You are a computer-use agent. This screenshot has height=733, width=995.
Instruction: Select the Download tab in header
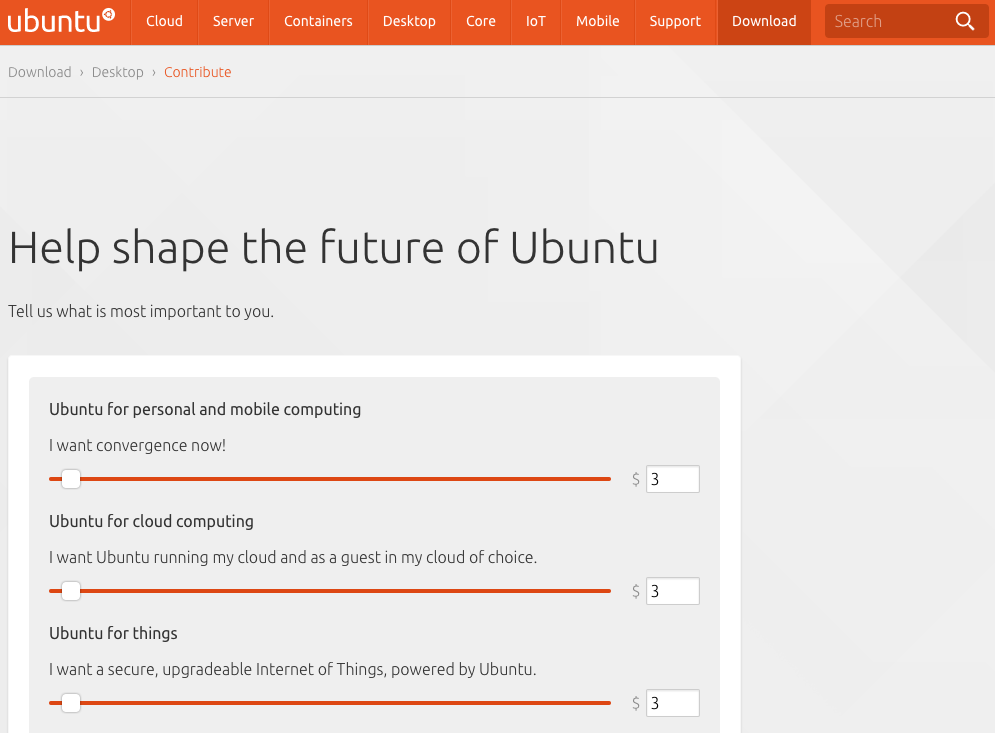pos(764,21)
